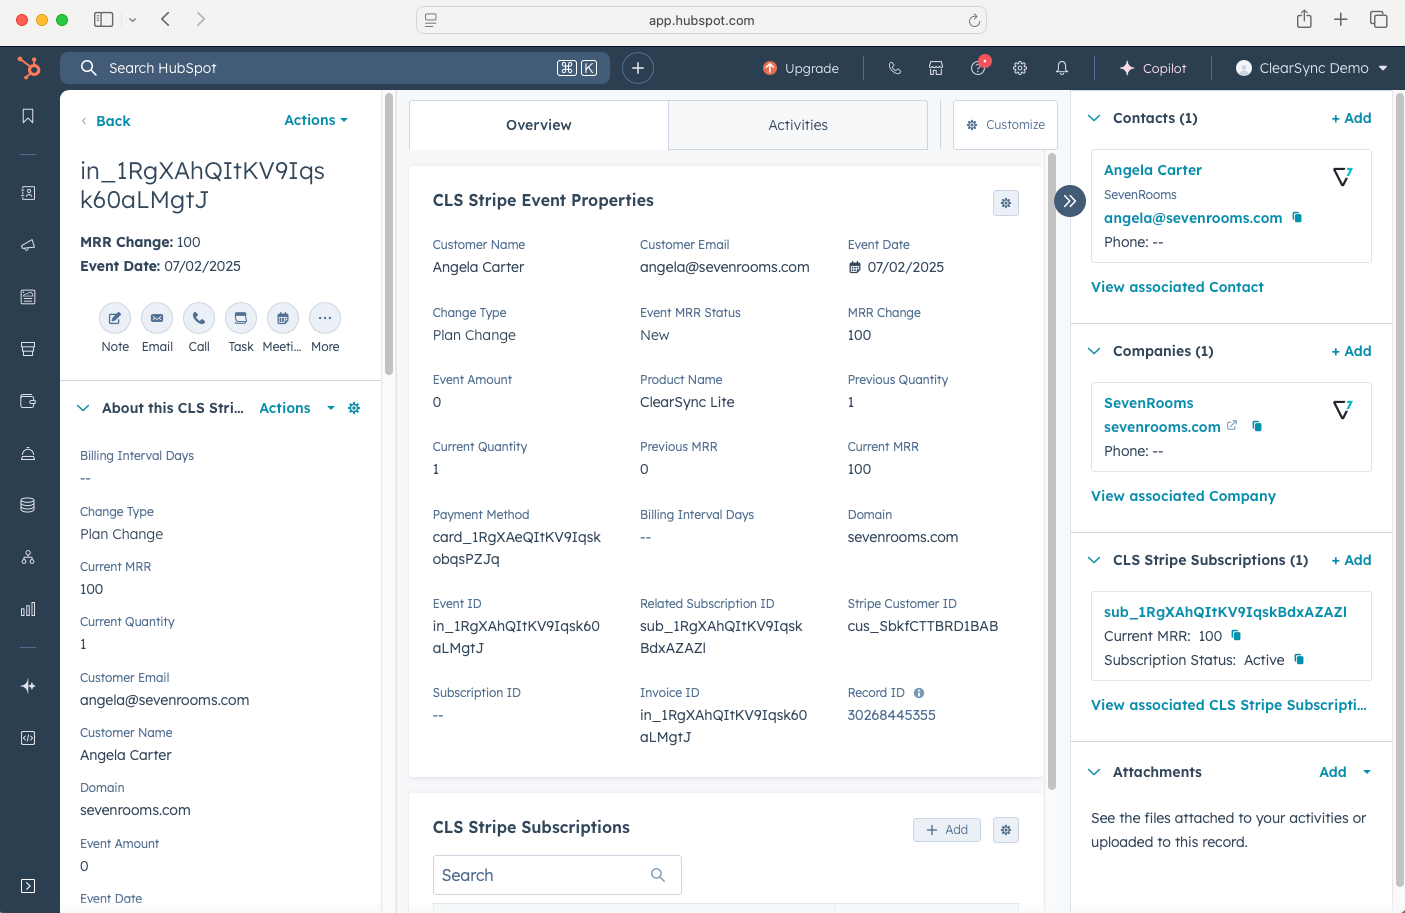Open the Bookmarks sidebar icon
This screenshot has width=1405, height=913.
(x=28, y=116)
